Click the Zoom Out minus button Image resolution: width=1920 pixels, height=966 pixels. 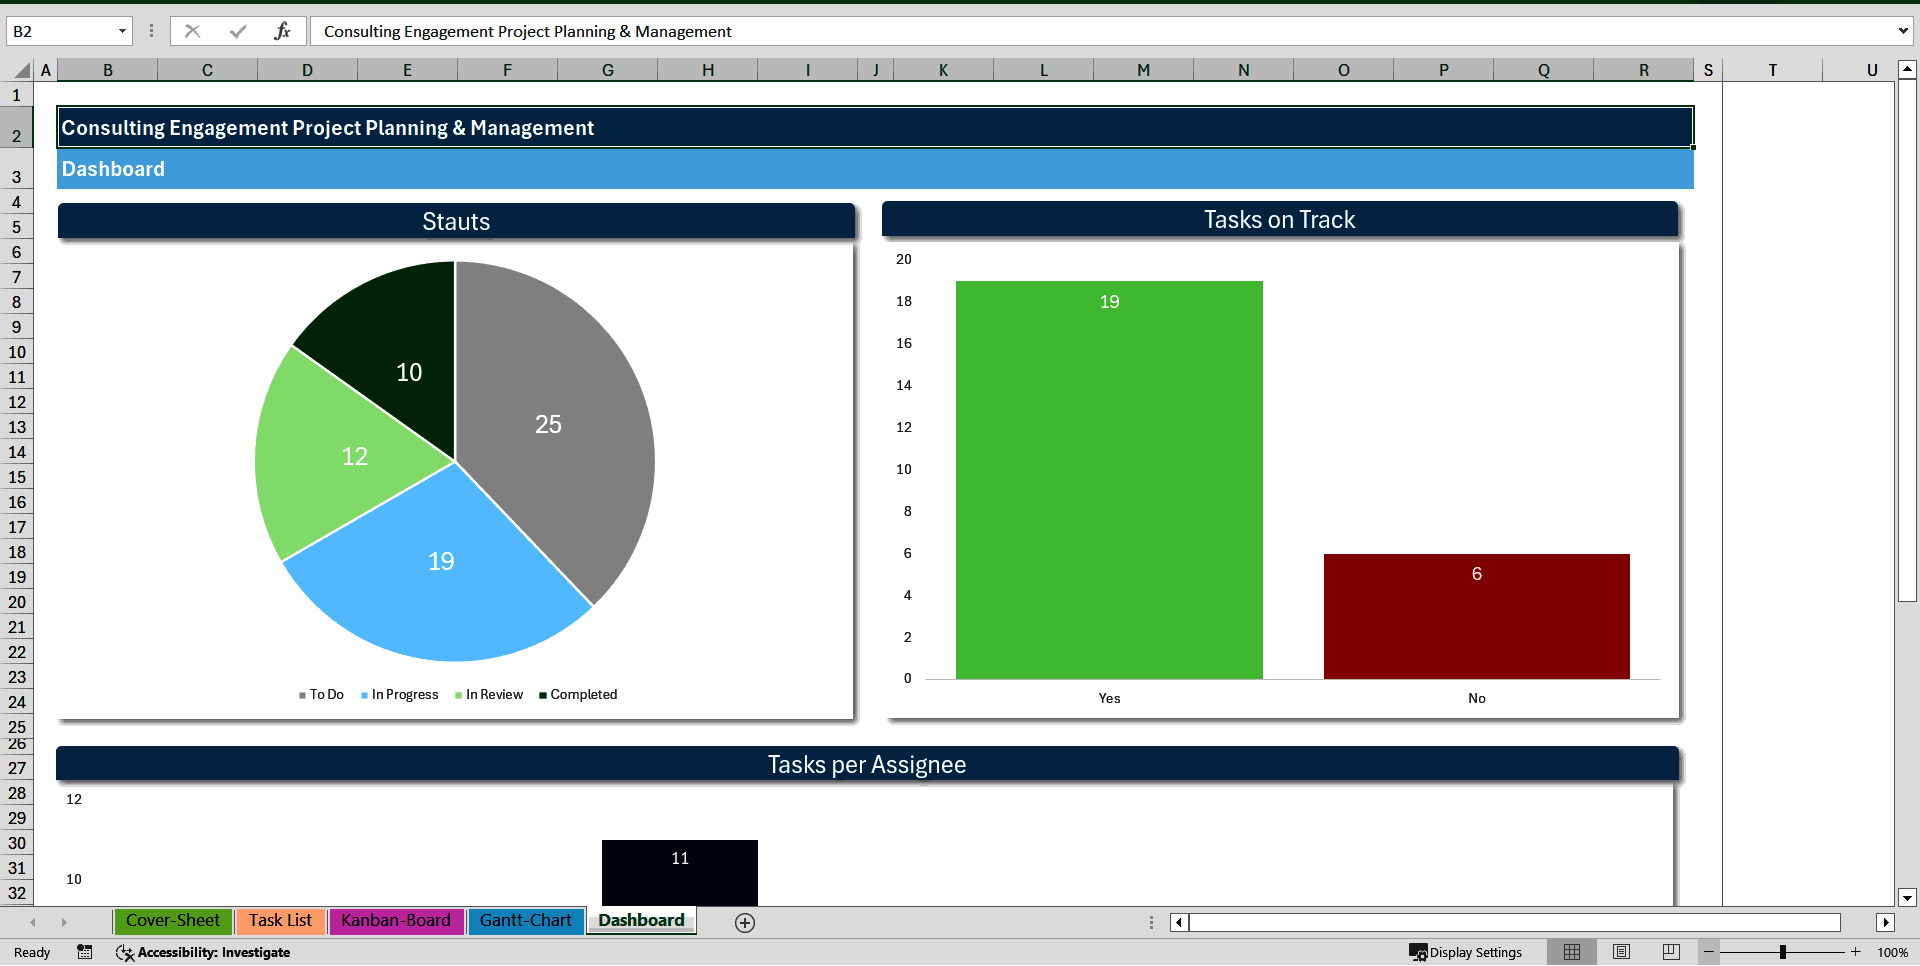[1710, 952]
